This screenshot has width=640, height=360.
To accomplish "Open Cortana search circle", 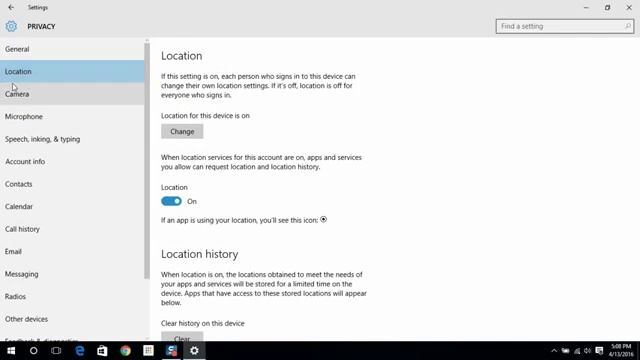I will coord(33,351).
